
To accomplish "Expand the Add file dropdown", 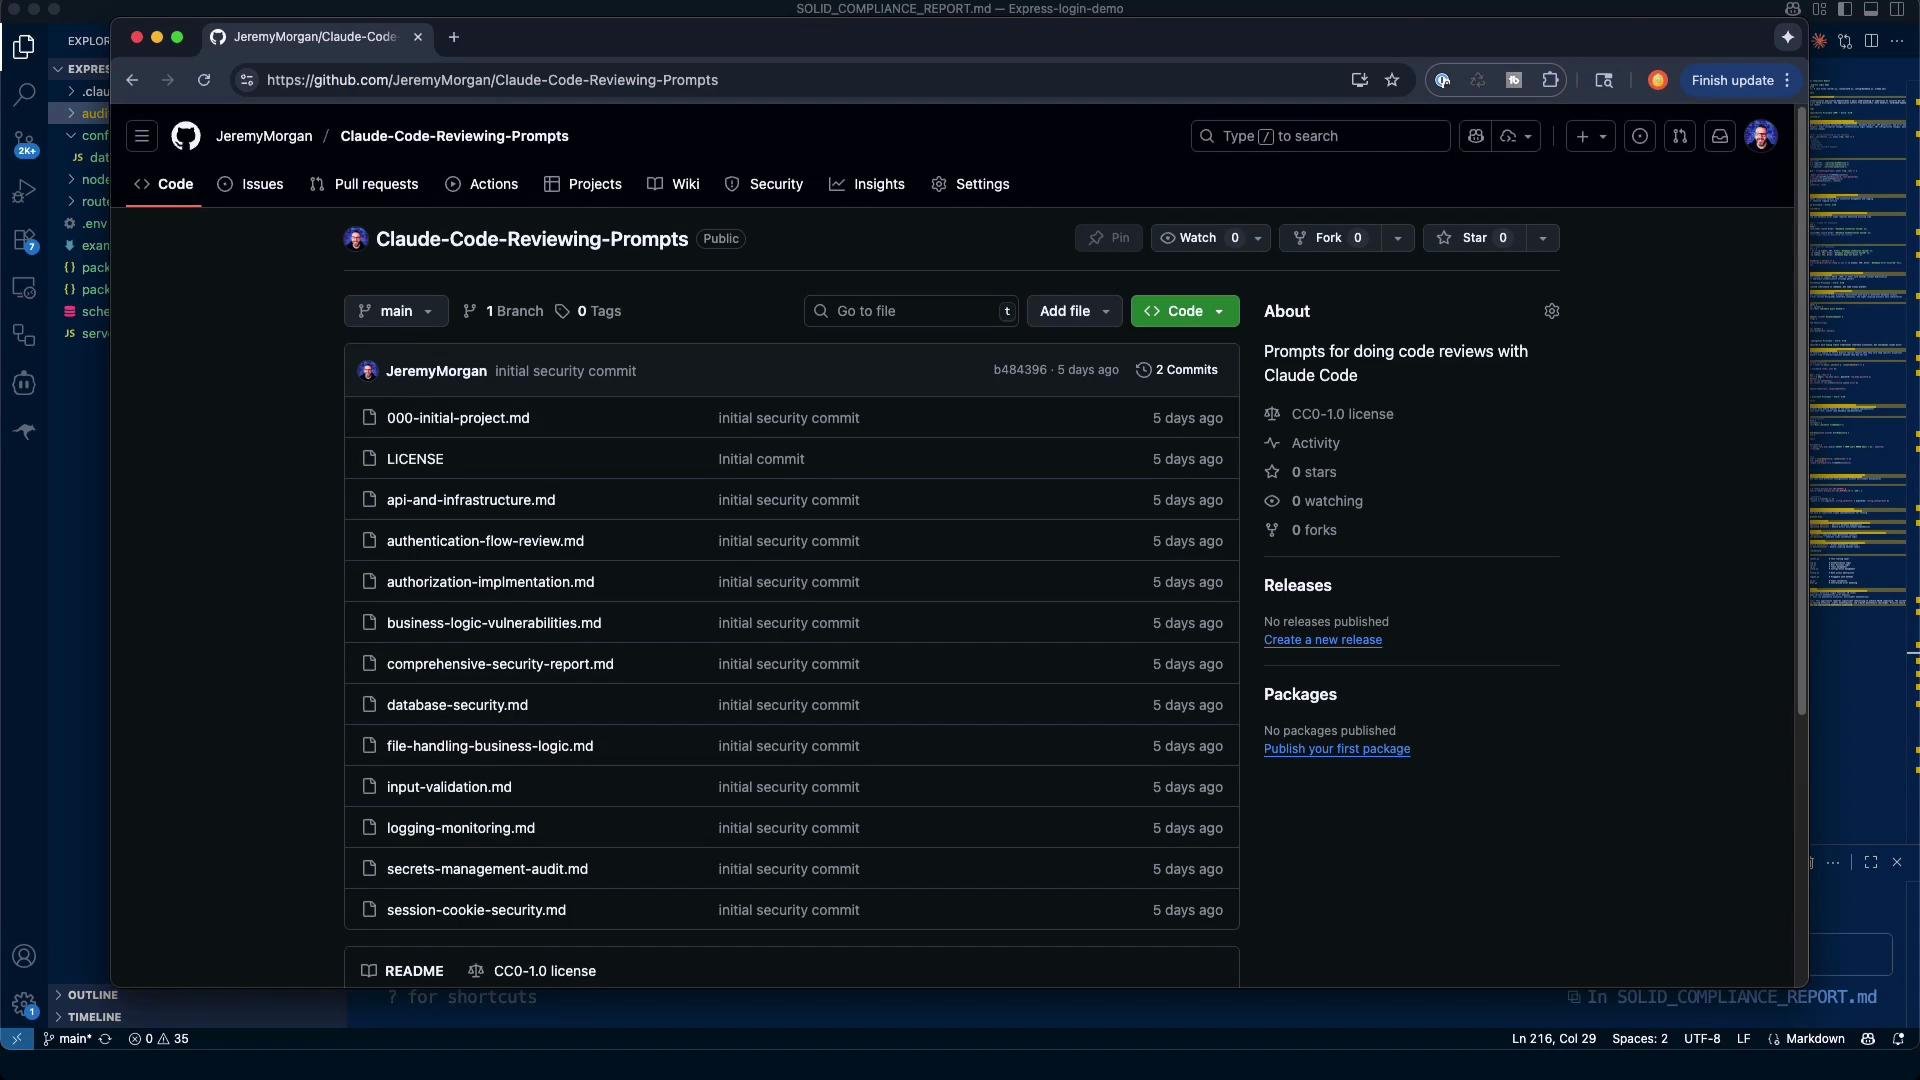I will 1075,311.
